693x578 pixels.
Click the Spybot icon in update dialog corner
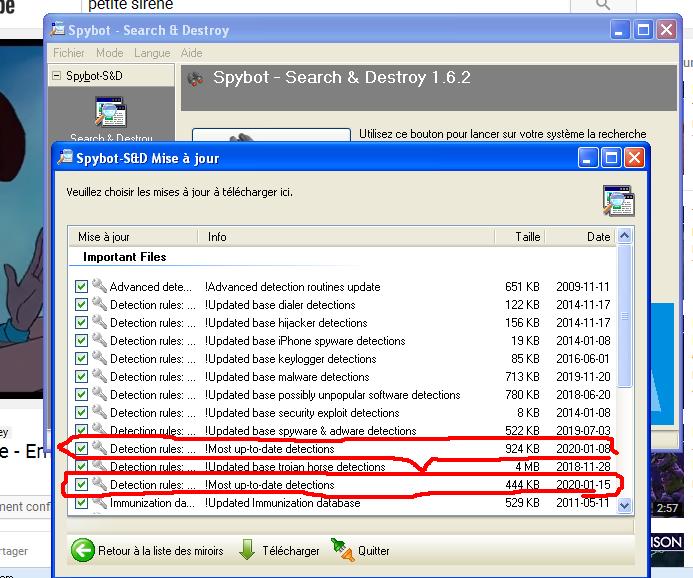pyautogui.click(x=619, y=201)
